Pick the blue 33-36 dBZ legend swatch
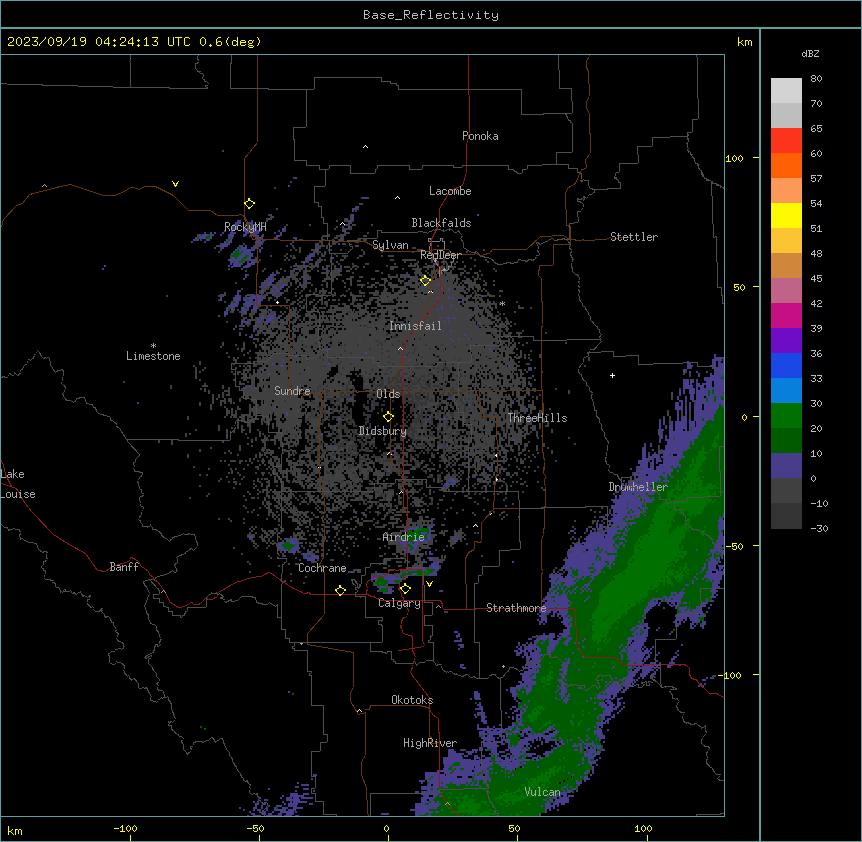862x842 pixels. pos(786,365)
